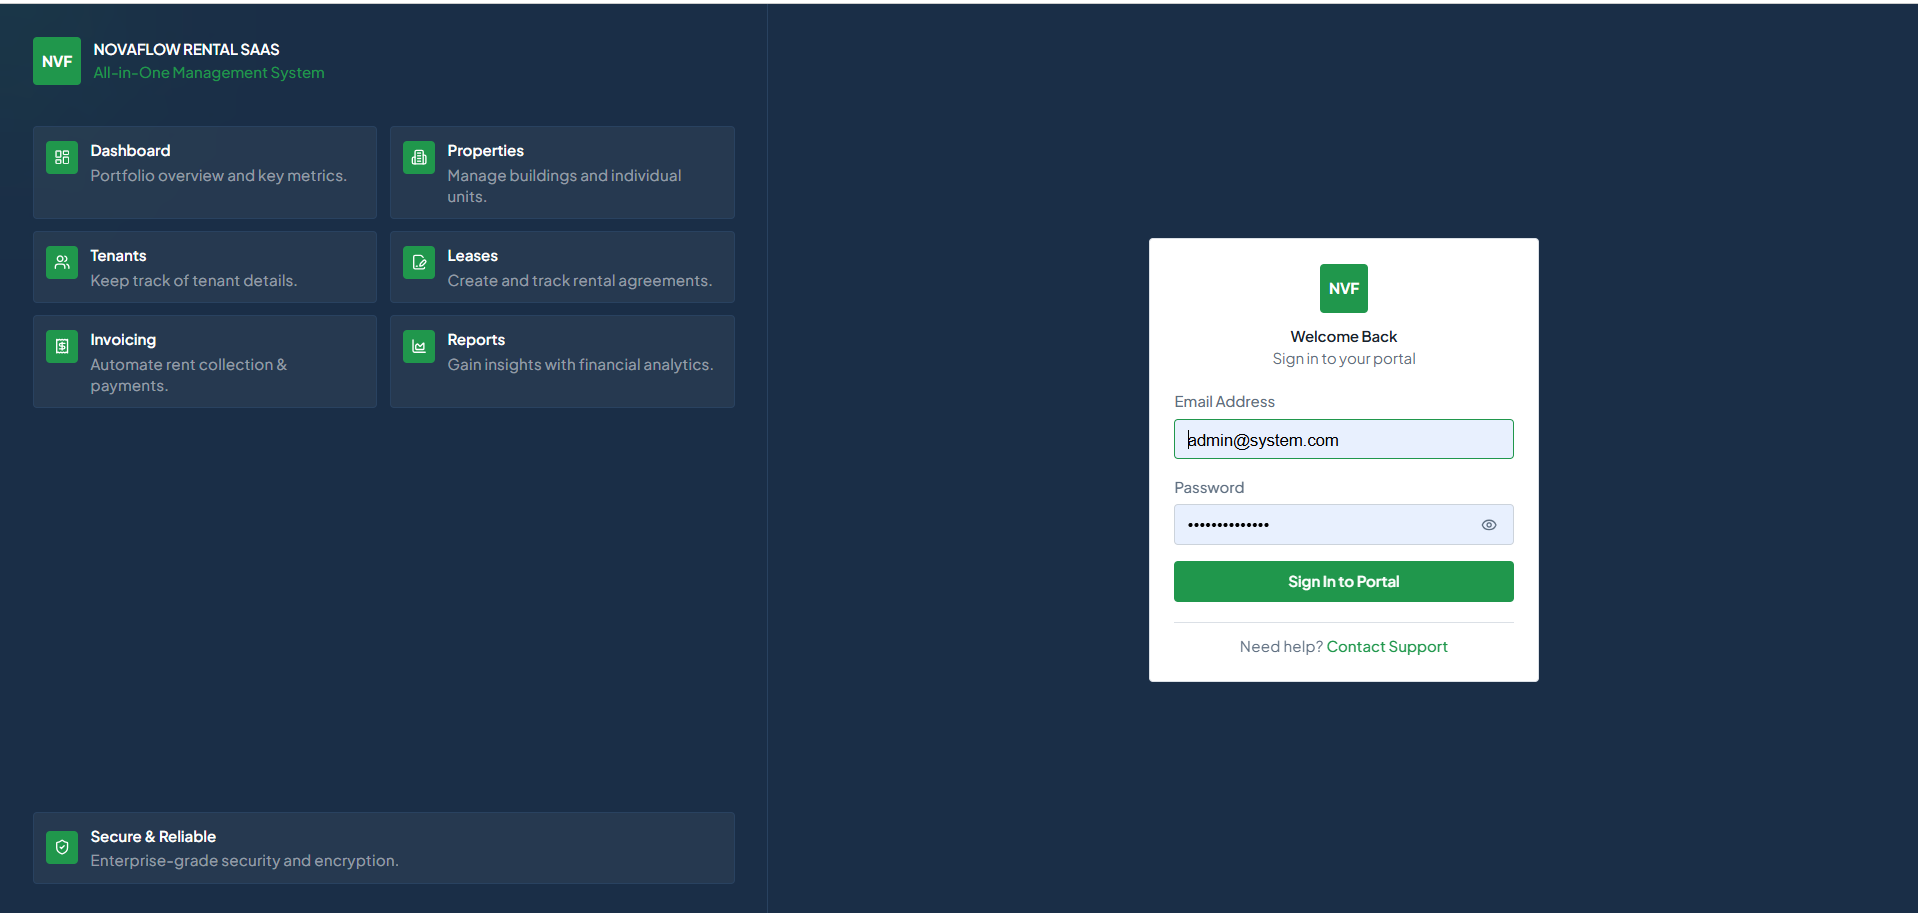1918x913 pixels.
Task: Click the Reports card title
Action: (476, 340)
